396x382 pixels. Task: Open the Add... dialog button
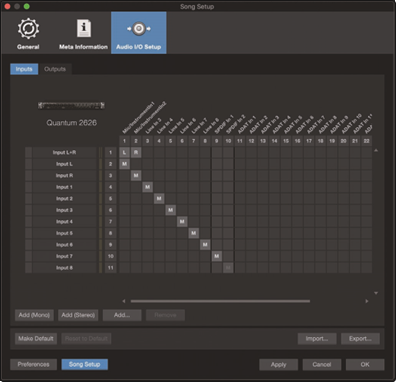click(122, 315)
